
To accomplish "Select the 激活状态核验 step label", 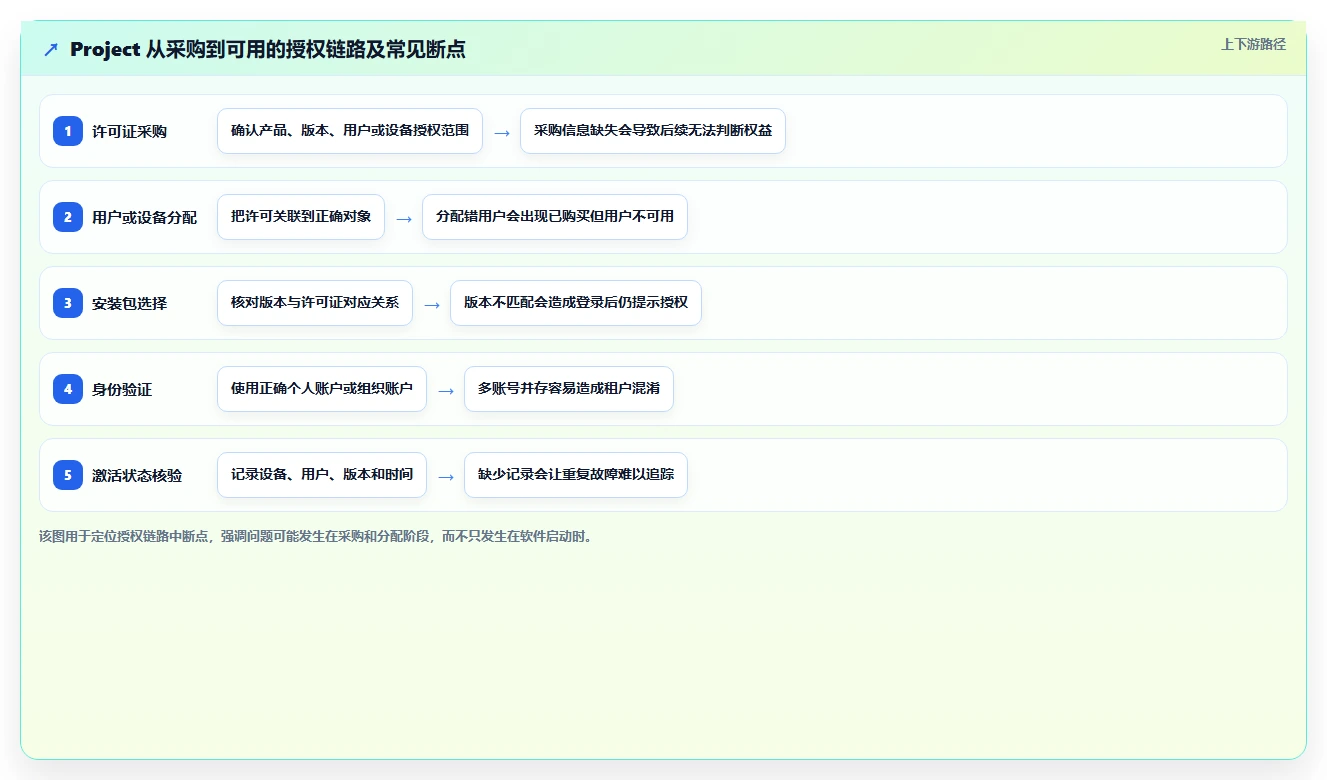I will (x=137, y=476).
